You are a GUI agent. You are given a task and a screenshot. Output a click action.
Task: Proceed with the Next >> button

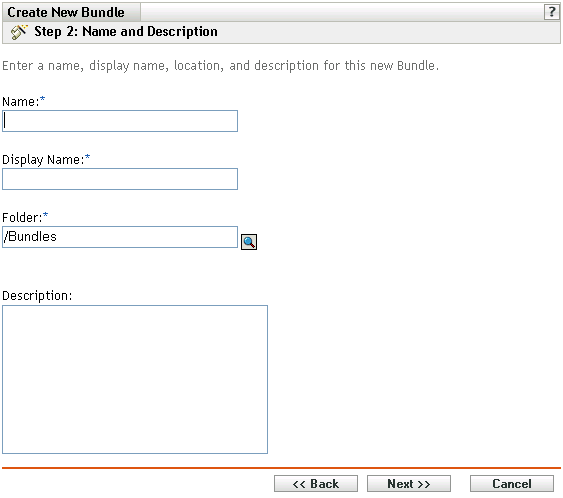[409, 484]
